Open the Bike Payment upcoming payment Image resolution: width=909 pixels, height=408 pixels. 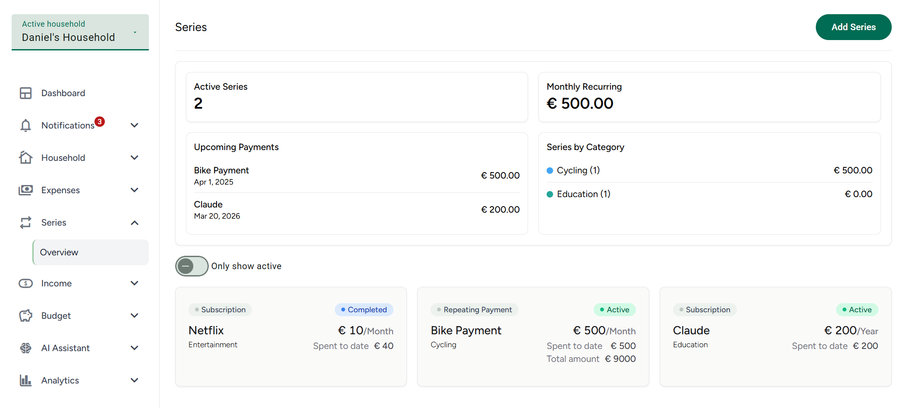point(356,176)
